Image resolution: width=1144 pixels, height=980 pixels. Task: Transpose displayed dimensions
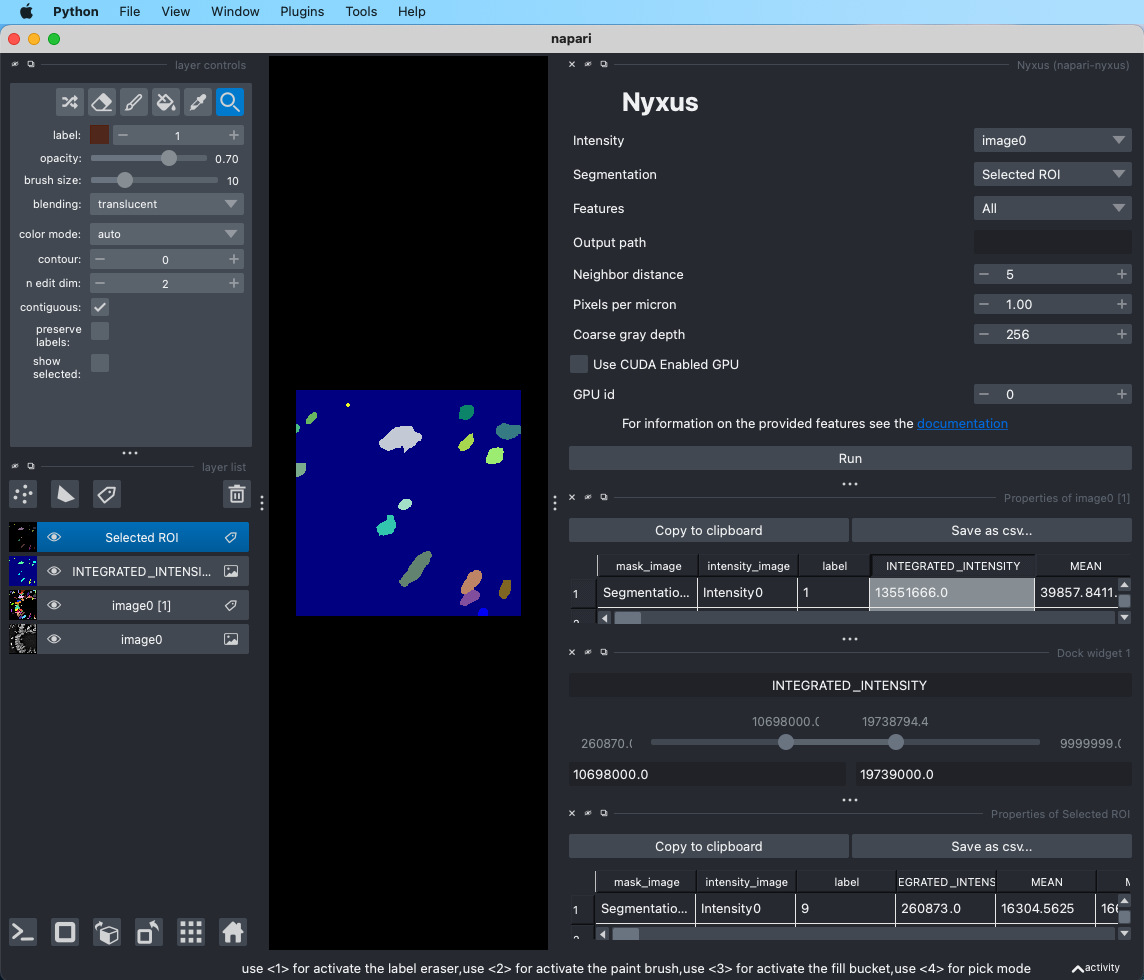[149, 932]
